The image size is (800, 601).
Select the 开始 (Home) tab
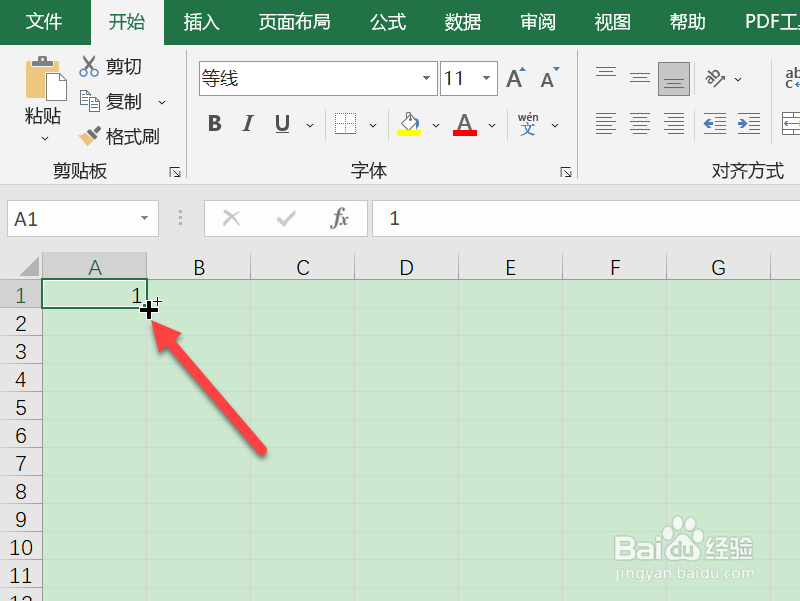pos(127,22)
